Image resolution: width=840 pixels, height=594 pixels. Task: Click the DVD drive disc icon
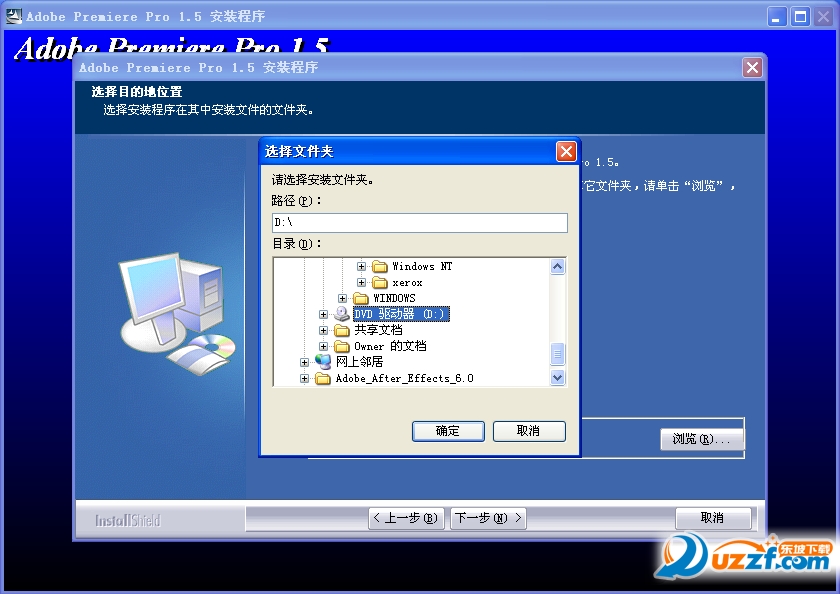pos(342,314)
